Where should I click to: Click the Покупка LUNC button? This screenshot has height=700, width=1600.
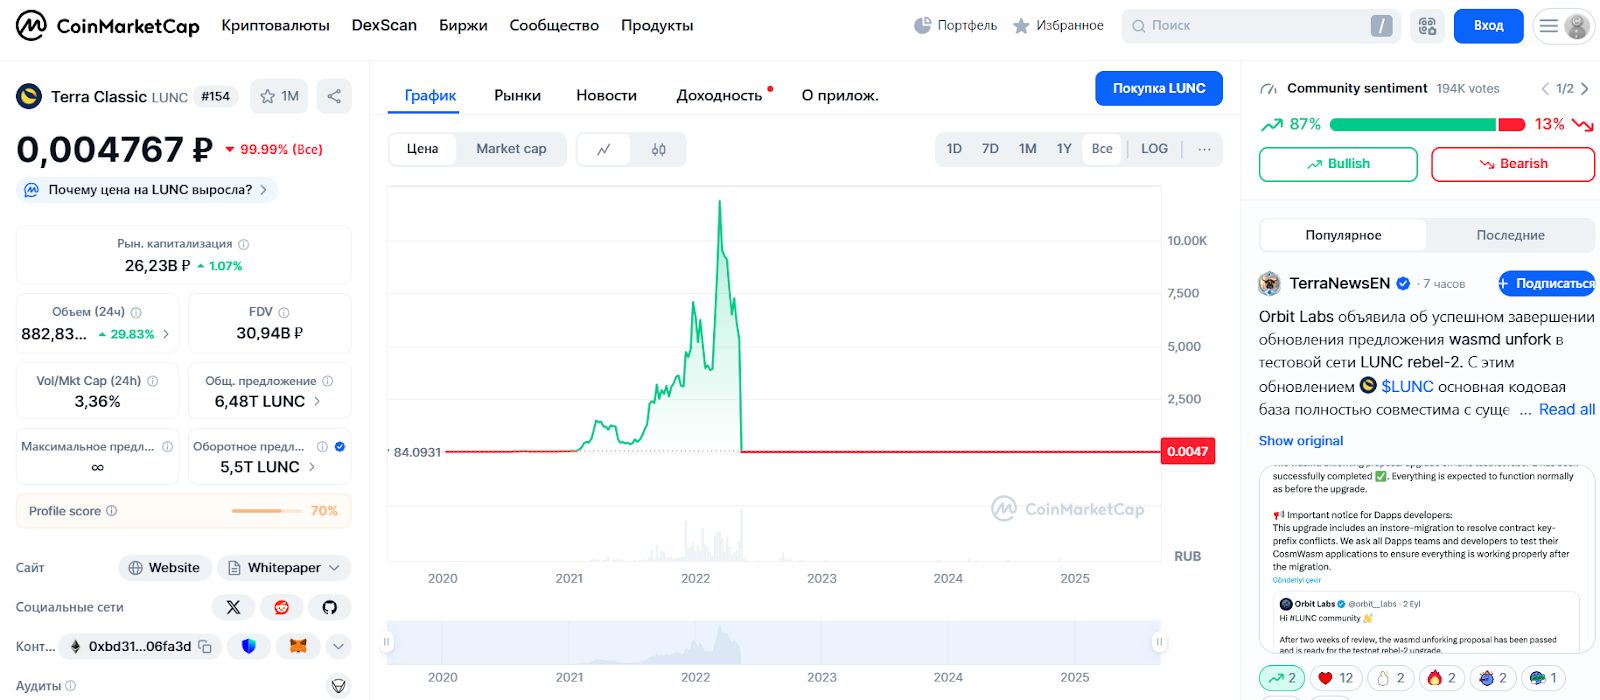pos(1159,88)
